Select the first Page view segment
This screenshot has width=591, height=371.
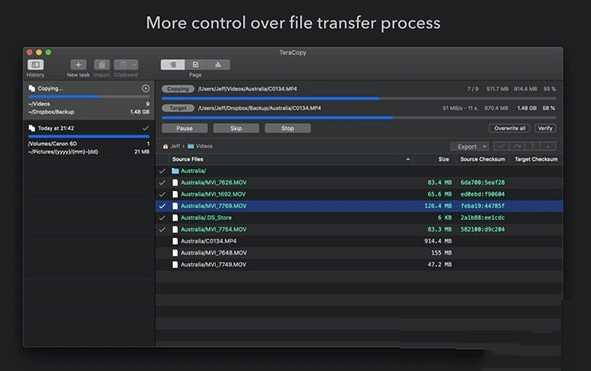[x=172, y=65]
